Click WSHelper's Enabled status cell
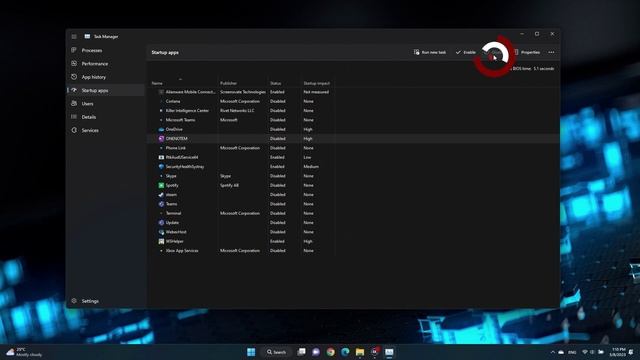The height and width of the screenshot is (360, 640). [277, 241]
